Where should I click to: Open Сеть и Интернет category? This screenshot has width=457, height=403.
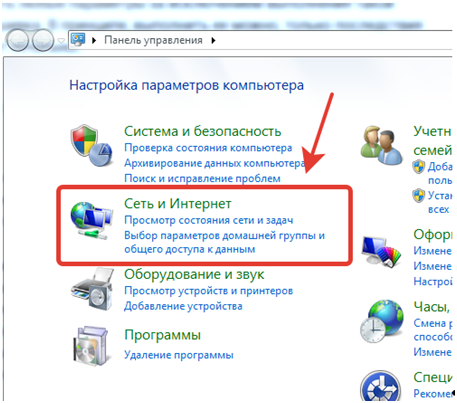(x=178, y=203)
